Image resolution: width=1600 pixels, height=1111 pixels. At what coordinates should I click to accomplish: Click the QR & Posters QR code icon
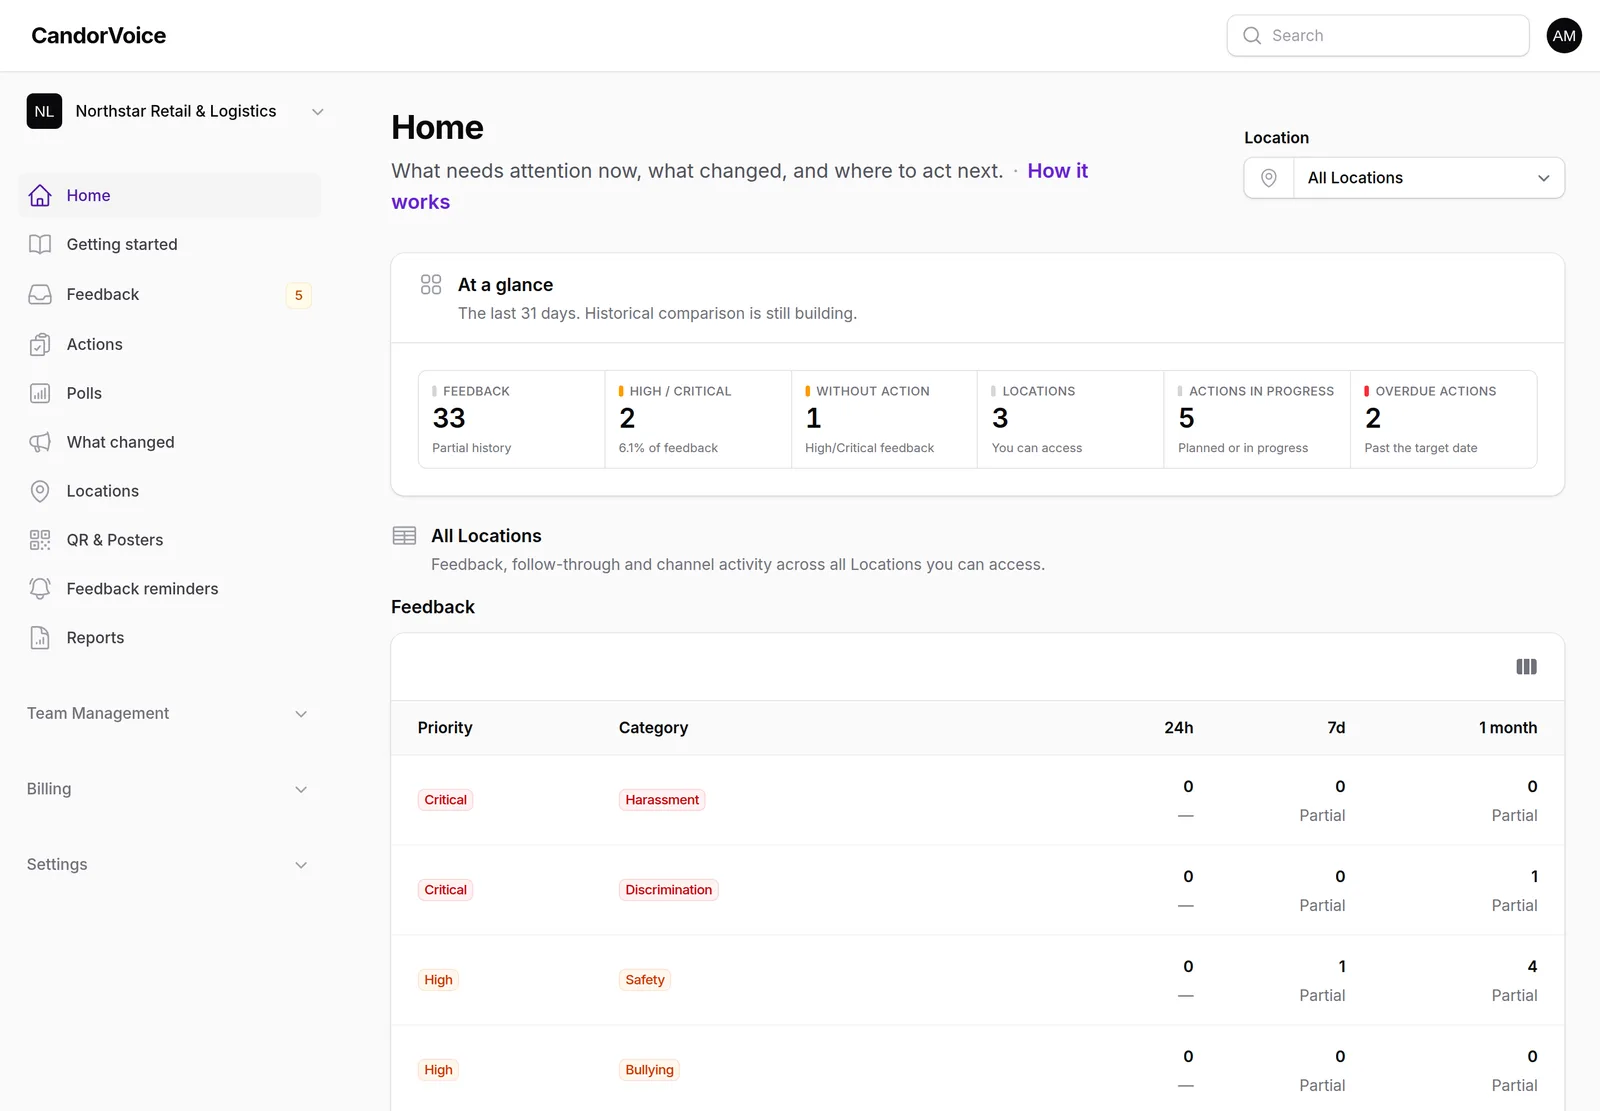40,541
